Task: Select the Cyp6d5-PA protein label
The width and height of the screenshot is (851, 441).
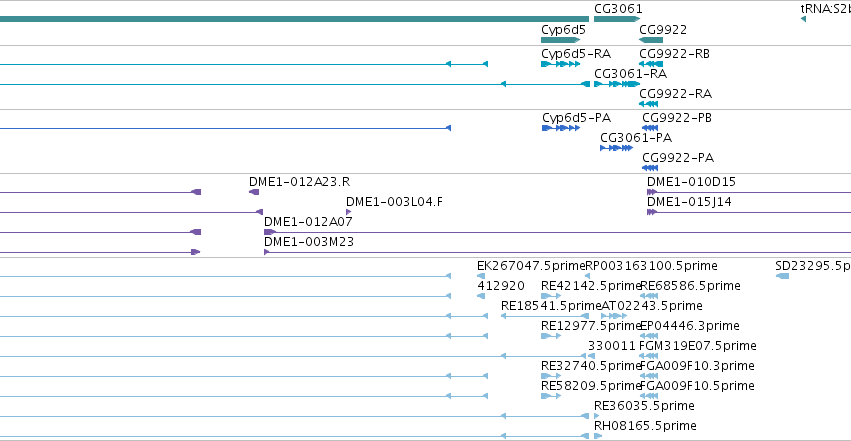Action: [x=576, y=118]
